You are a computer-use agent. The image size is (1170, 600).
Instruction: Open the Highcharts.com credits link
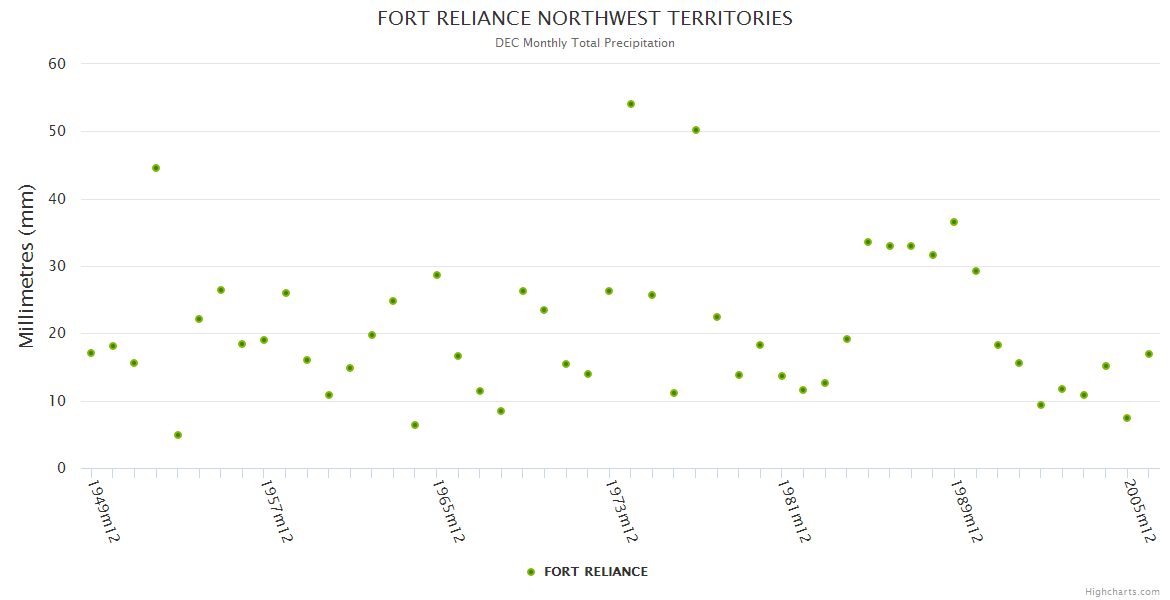[x=1122, y=592]
